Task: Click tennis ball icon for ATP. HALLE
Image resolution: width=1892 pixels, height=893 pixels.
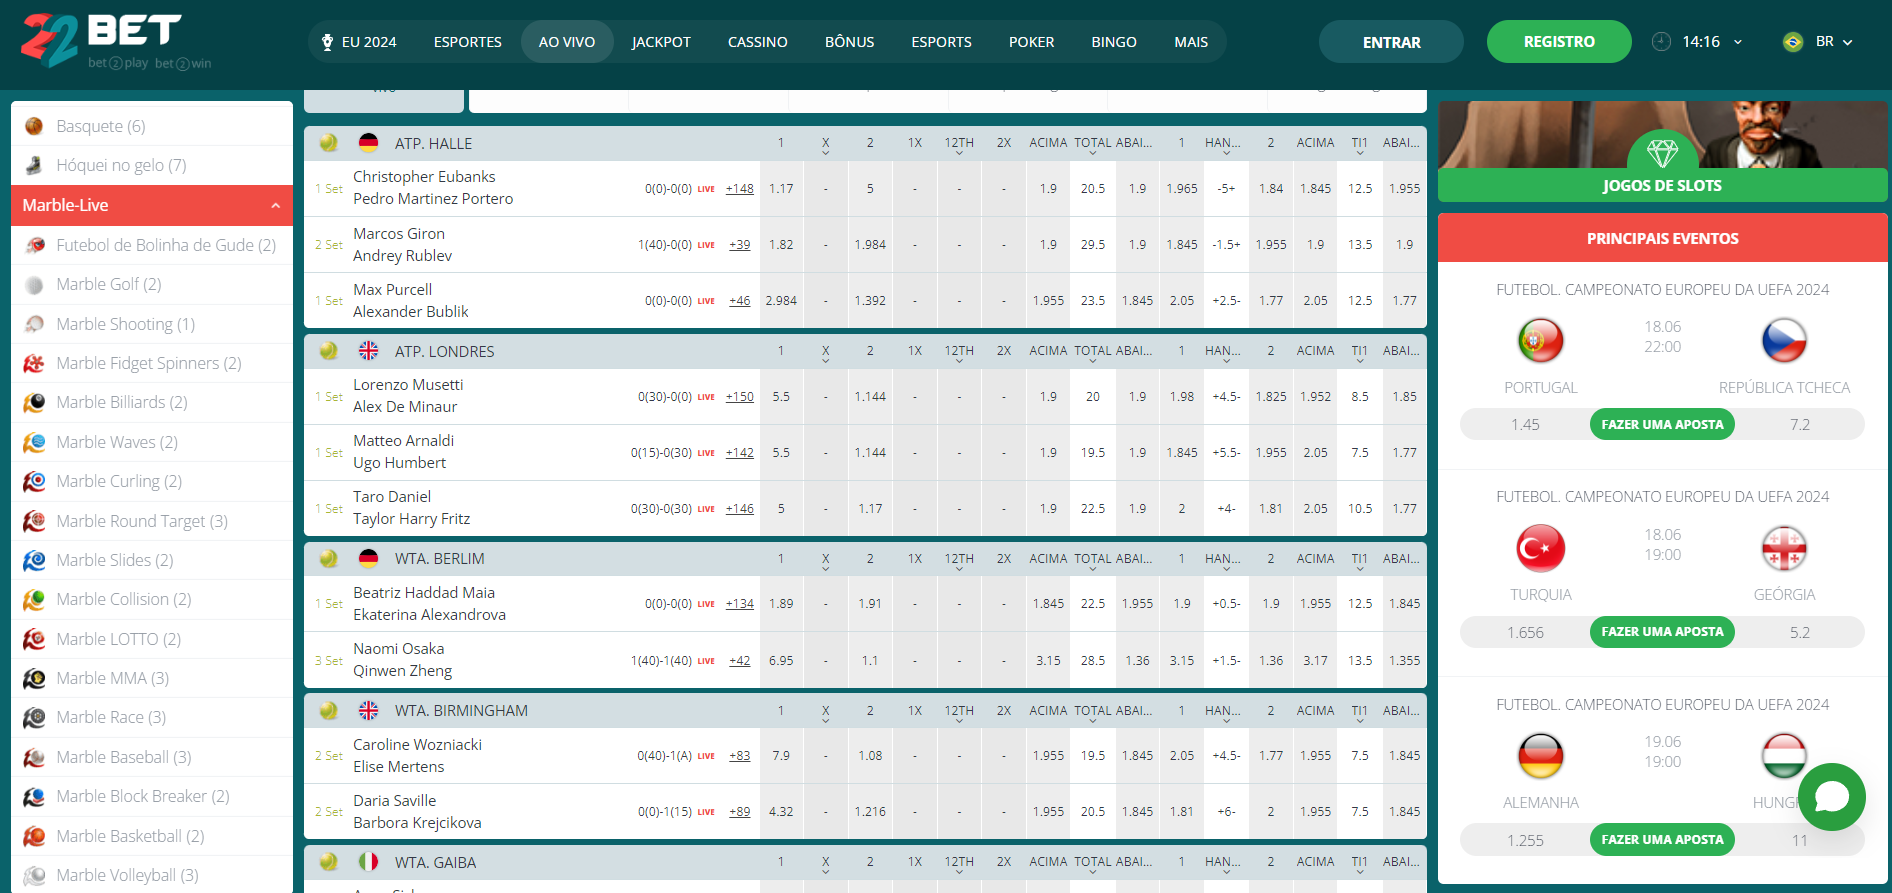Action: [328, 143]
